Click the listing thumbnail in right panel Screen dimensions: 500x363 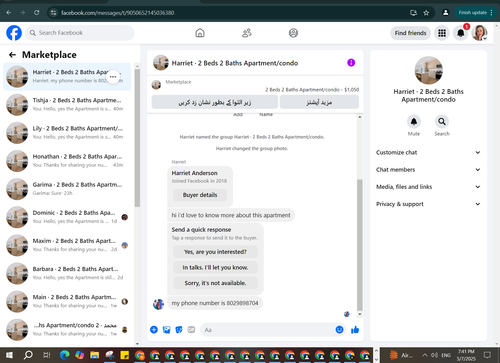(x=428, y=70)
